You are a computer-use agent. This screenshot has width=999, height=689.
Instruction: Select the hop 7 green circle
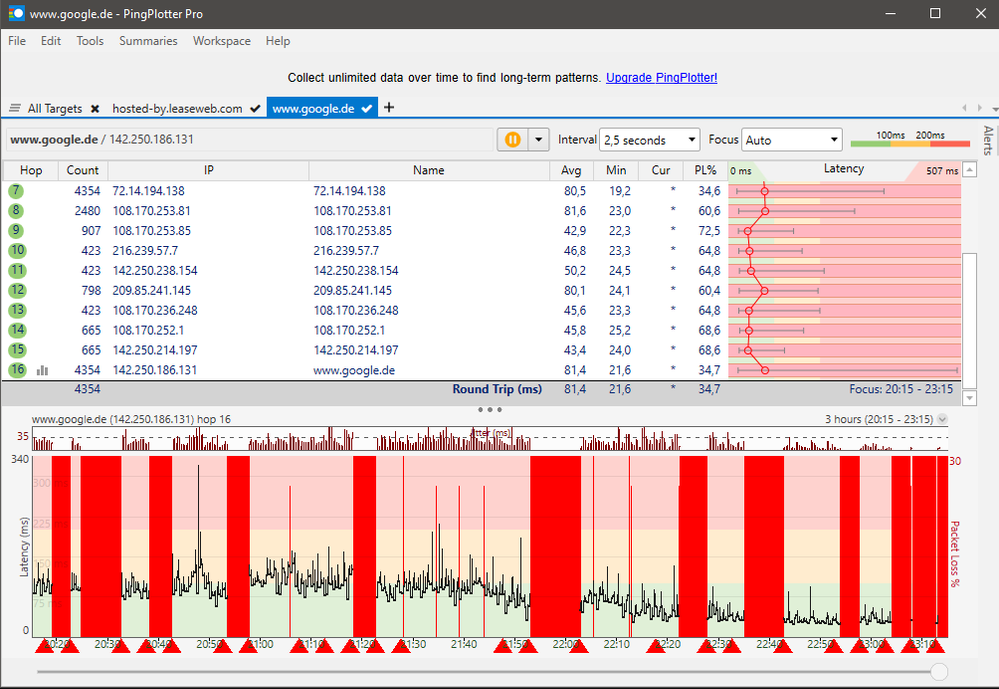pyautogui.click(x=16, y=190)
